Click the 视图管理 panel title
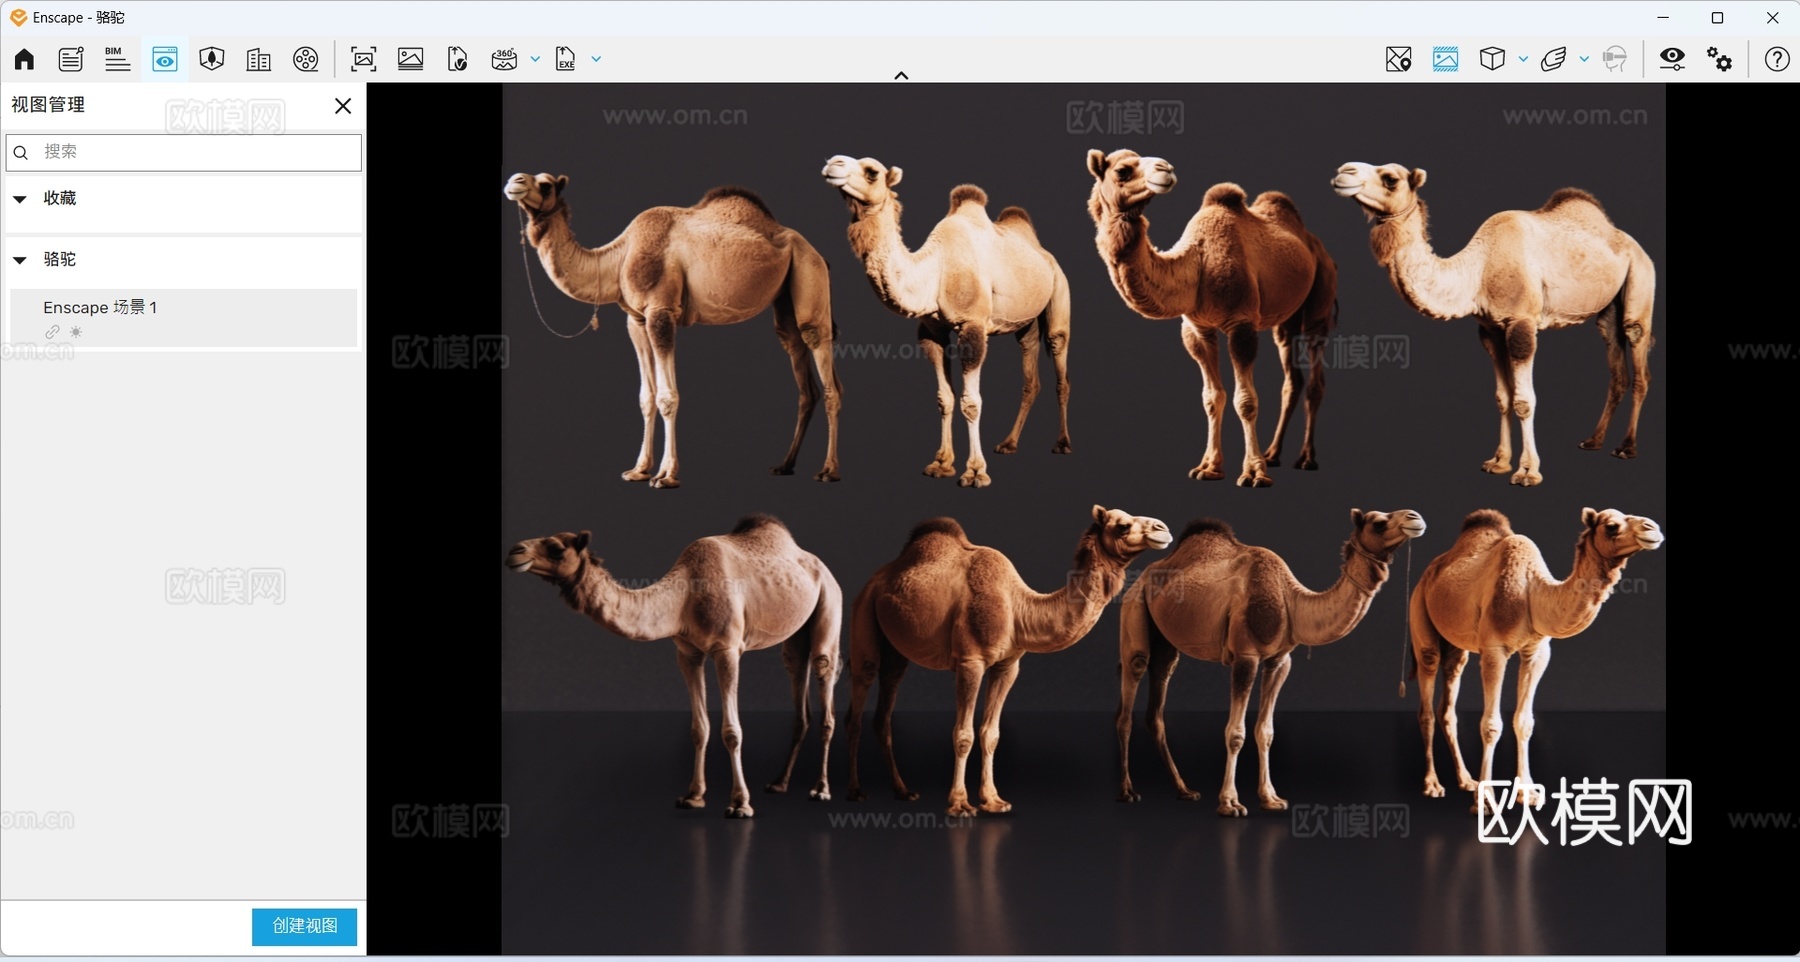Screen dimensions: 1800x962 pos(48,105)
